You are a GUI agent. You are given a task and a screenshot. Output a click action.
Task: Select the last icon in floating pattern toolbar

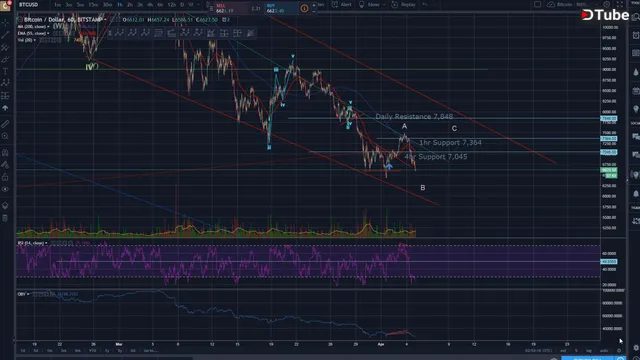tap(251, 33)
